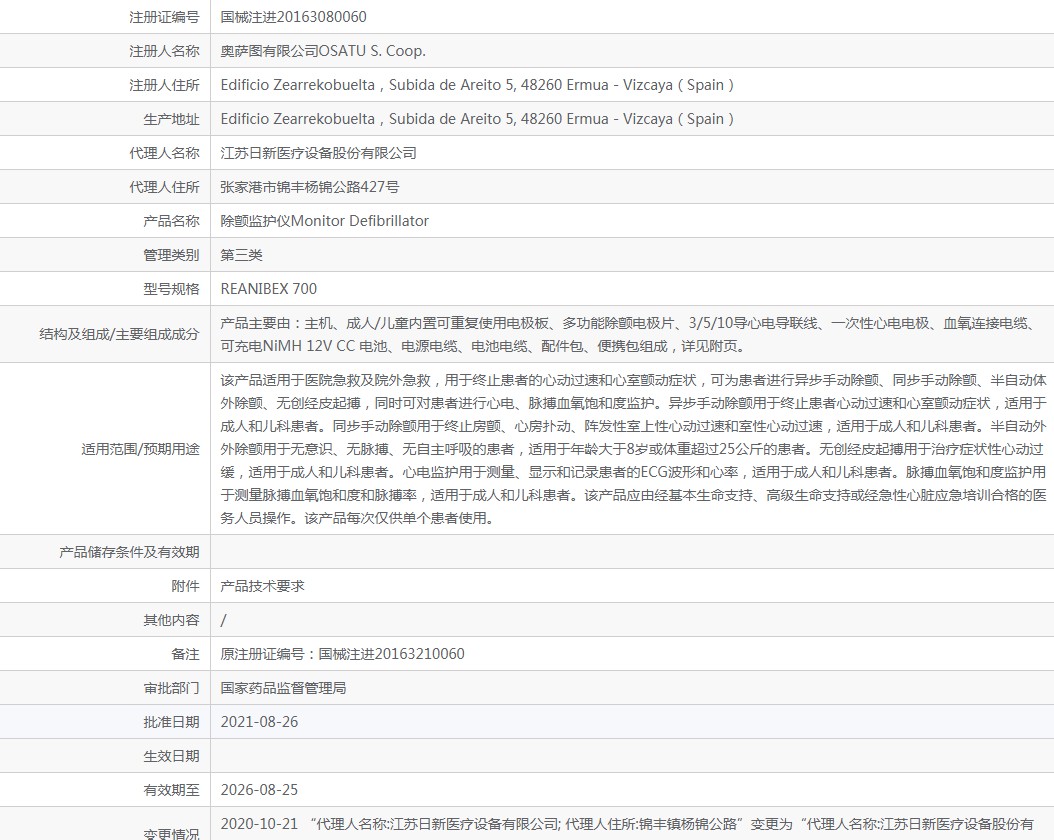Image resolution: width=1054 pixels, height=840 pixels.
Task: Click the slash value beside 其他内容
Action: click(x=223, y=620)
